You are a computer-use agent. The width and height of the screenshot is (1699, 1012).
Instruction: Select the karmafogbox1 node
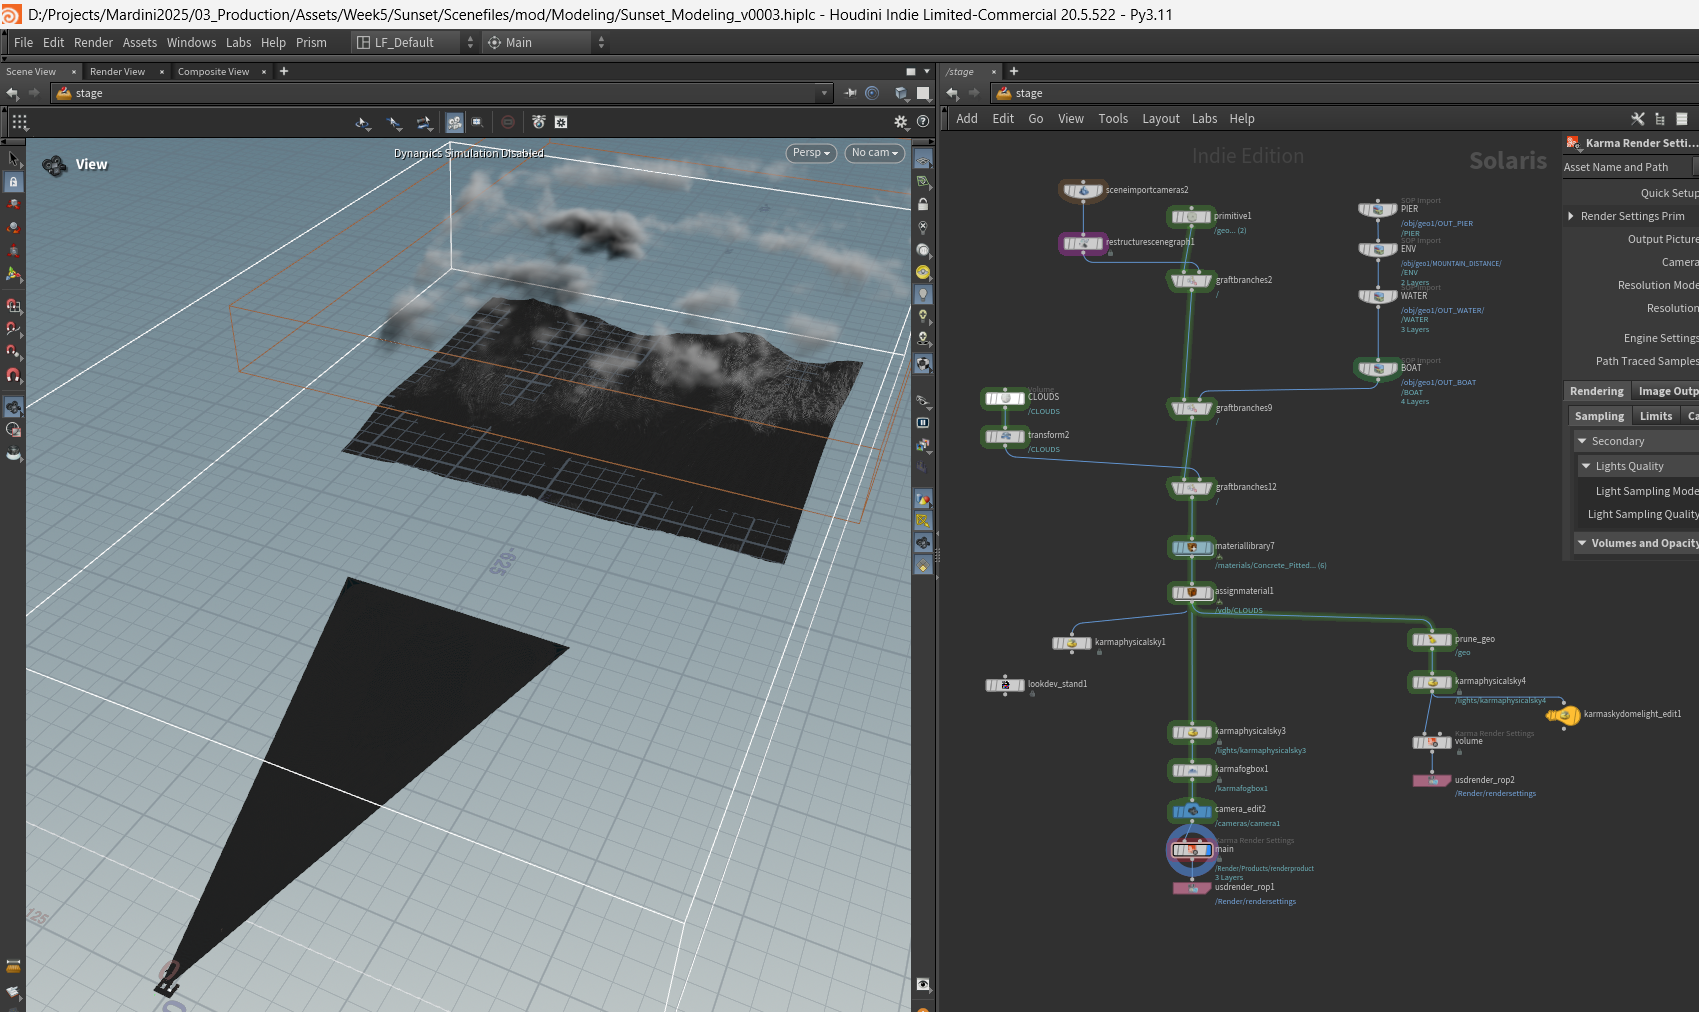coord(1192,770)
